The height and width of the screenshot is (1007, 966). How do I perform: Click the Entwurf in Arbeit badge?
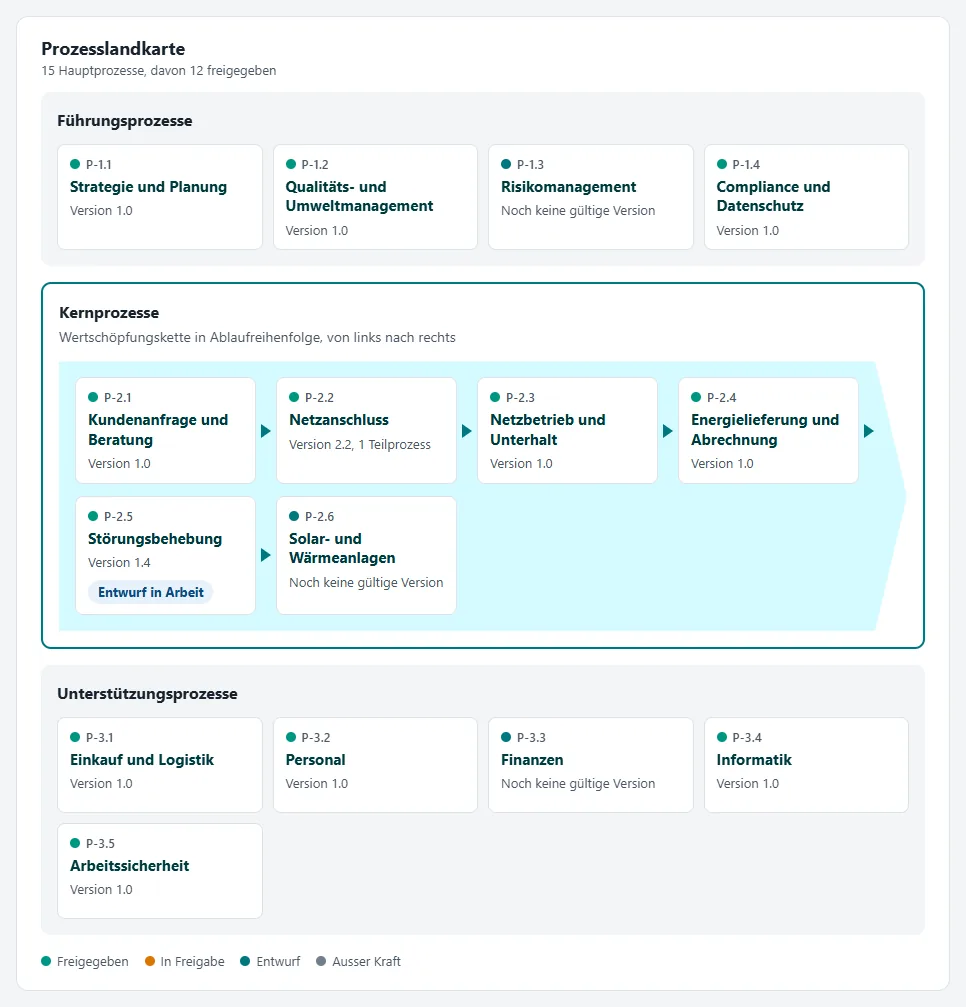click(x=151, y=592)
